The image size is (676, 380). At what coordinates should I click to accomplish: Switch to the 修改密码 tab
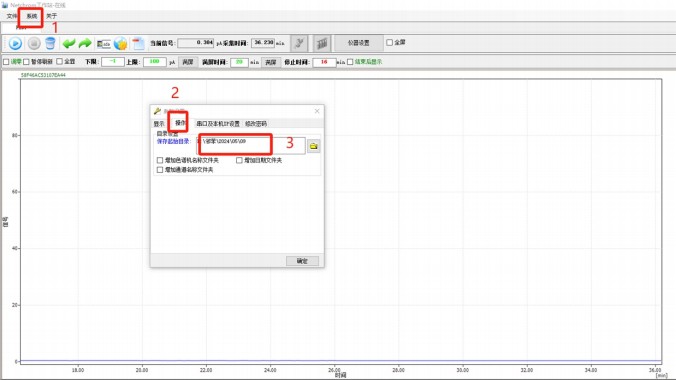[x=256, y=124]
